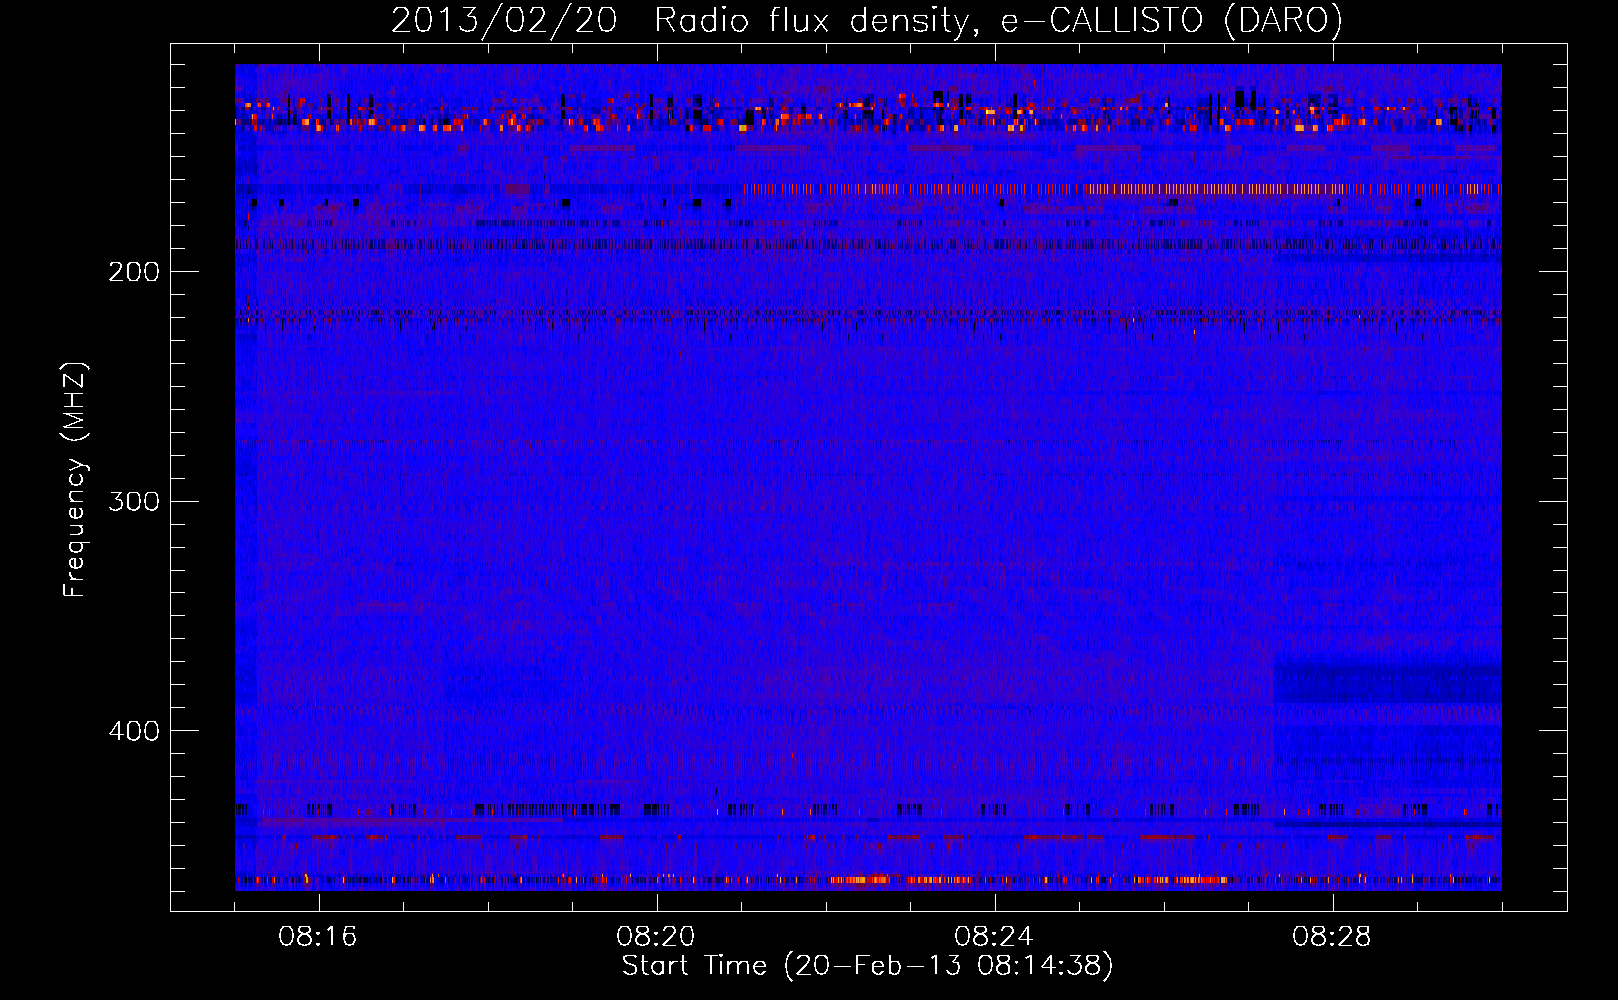Click the 08:16 time tick label

[318, 937]
